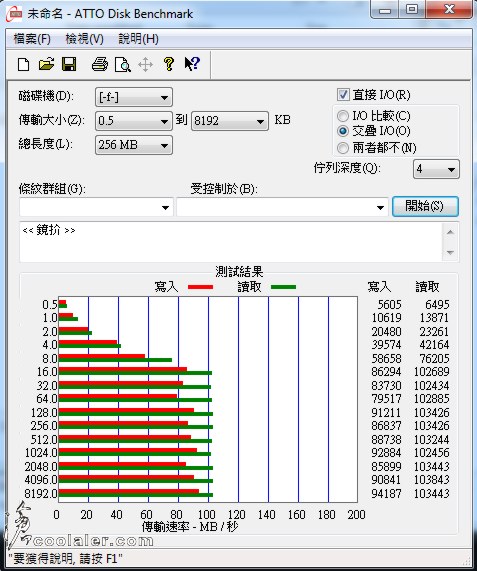Click the 測試結果 heading

239,272
